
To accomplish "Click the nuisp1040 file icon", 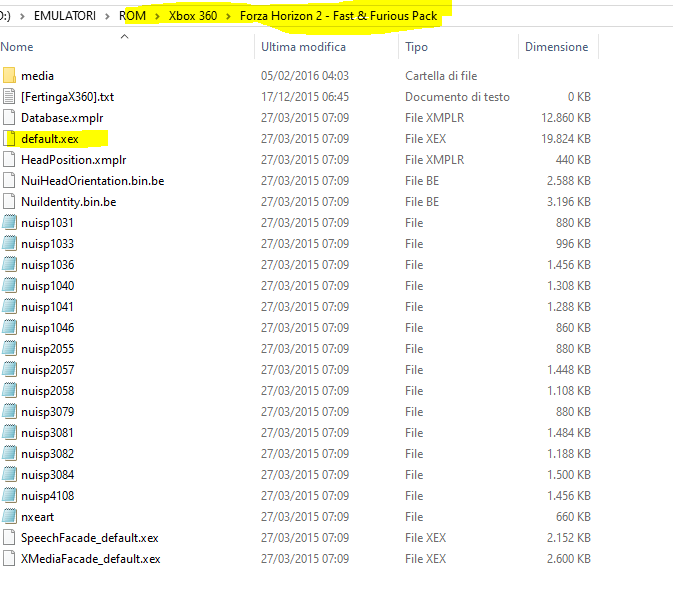I will [9, 286].
